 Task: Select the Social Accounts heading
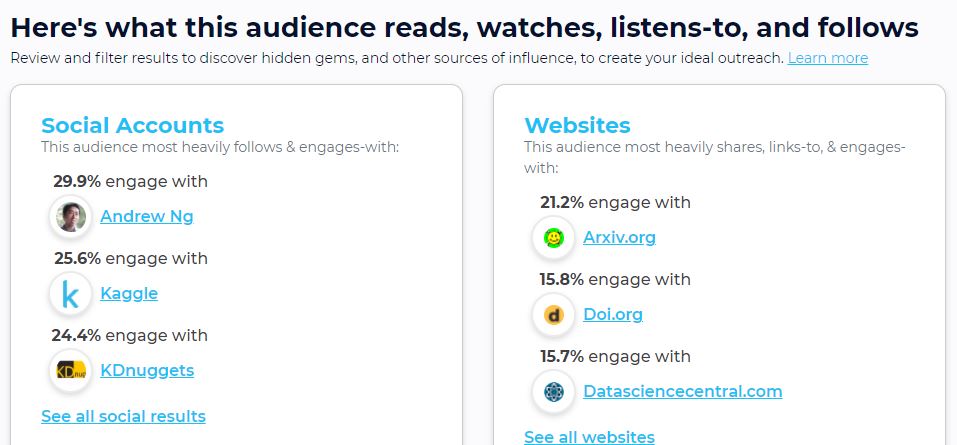pos(132,125)
